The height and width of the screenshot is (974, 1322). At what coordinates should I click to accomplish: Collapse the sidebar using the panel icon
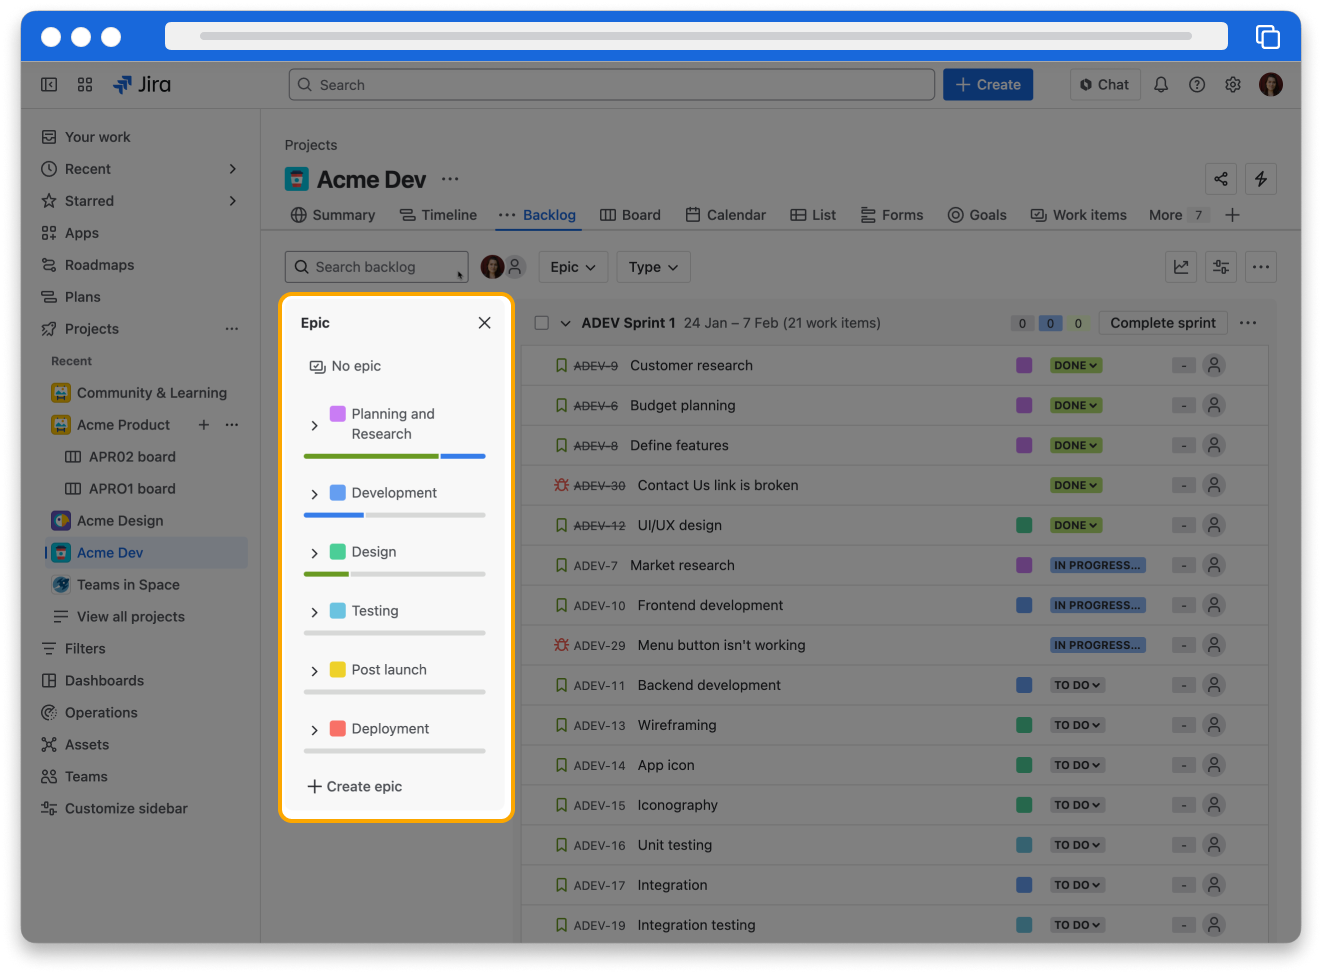(49, 85)
